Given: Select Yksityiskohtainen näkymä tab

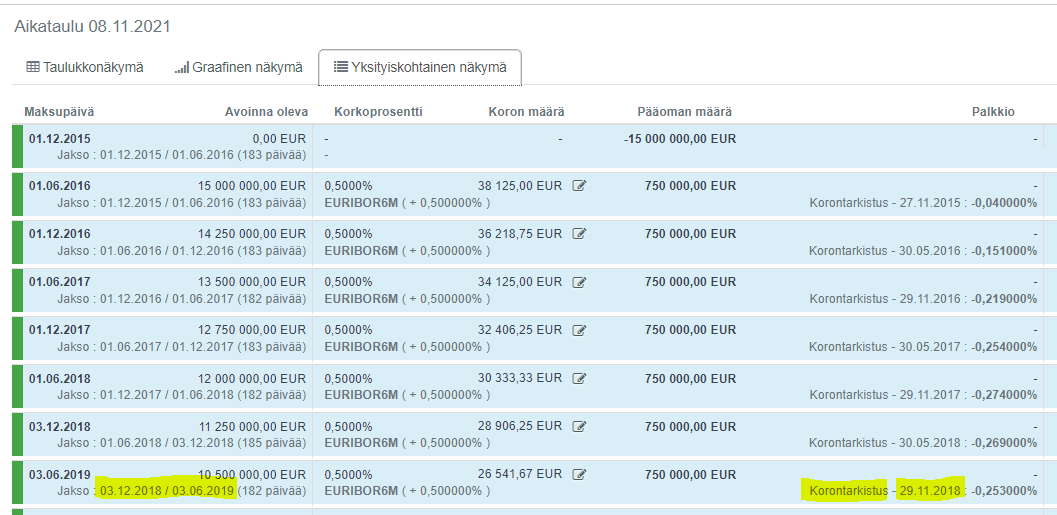Looking at the screenshot, I should tap(419, 67).
